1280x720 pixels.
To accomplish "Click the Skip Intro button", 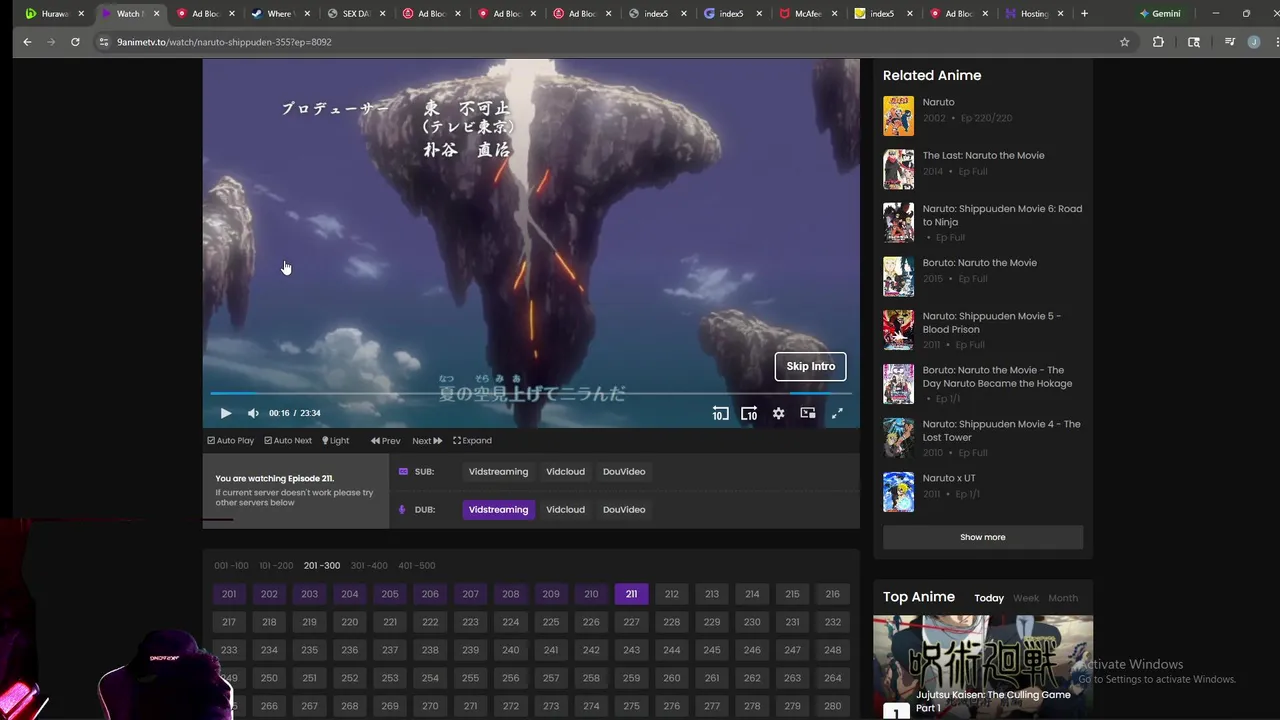I will [x=810, y=366].
